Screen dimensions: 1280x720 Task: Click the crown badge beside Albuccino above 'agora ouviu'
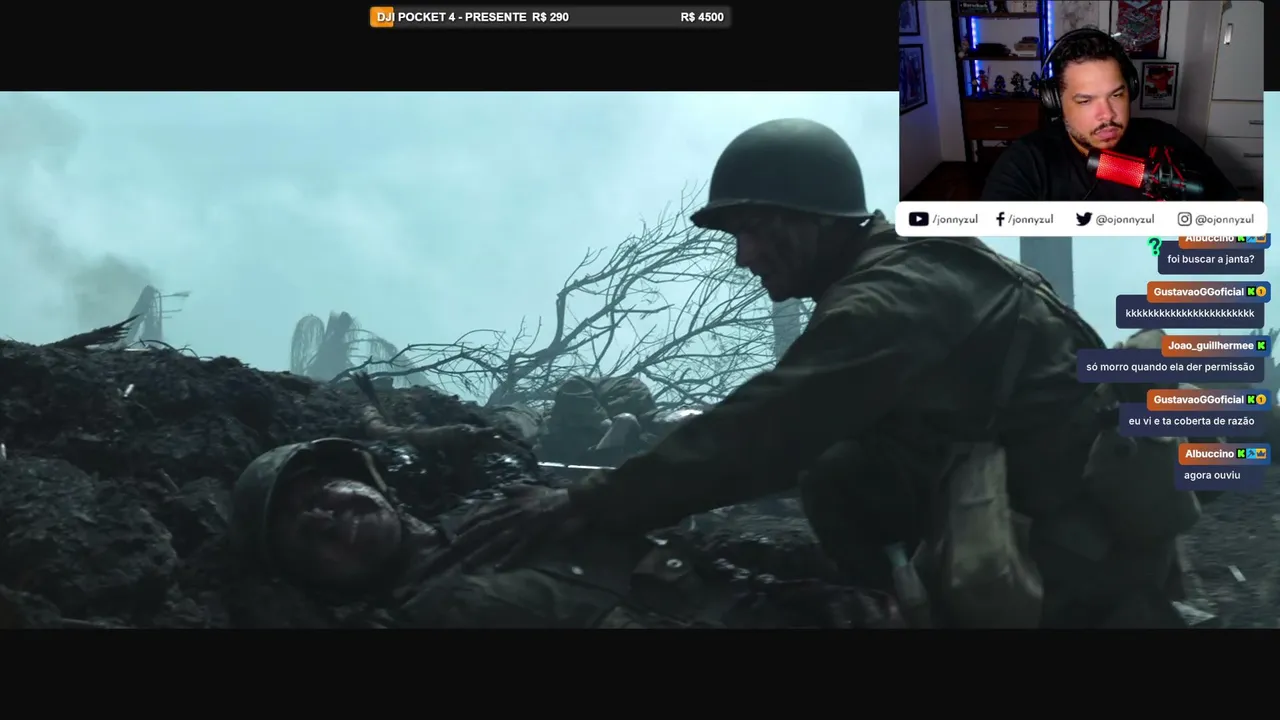point(1261,454)
